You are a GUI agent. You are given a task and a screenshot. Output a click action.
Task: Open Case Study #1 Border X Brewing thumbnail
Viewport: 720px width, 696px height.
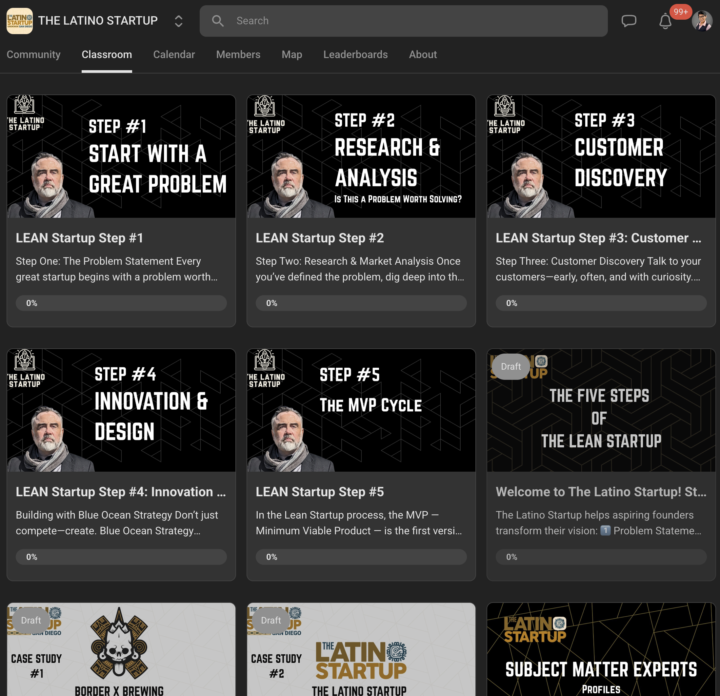point(121,649)
